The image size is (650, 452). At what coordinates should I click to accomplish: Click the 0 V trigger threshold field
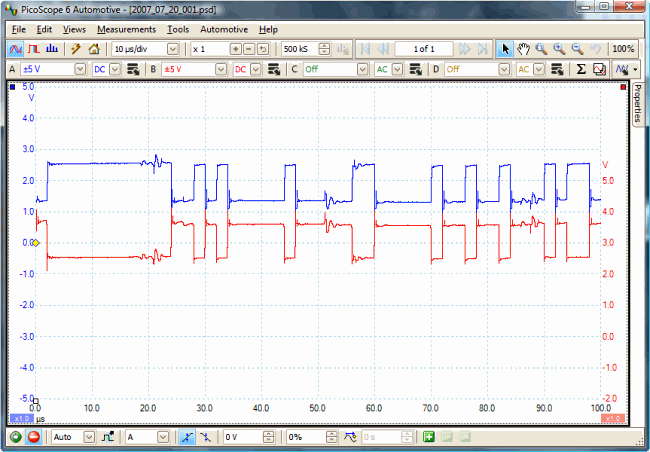pos(245,437)
